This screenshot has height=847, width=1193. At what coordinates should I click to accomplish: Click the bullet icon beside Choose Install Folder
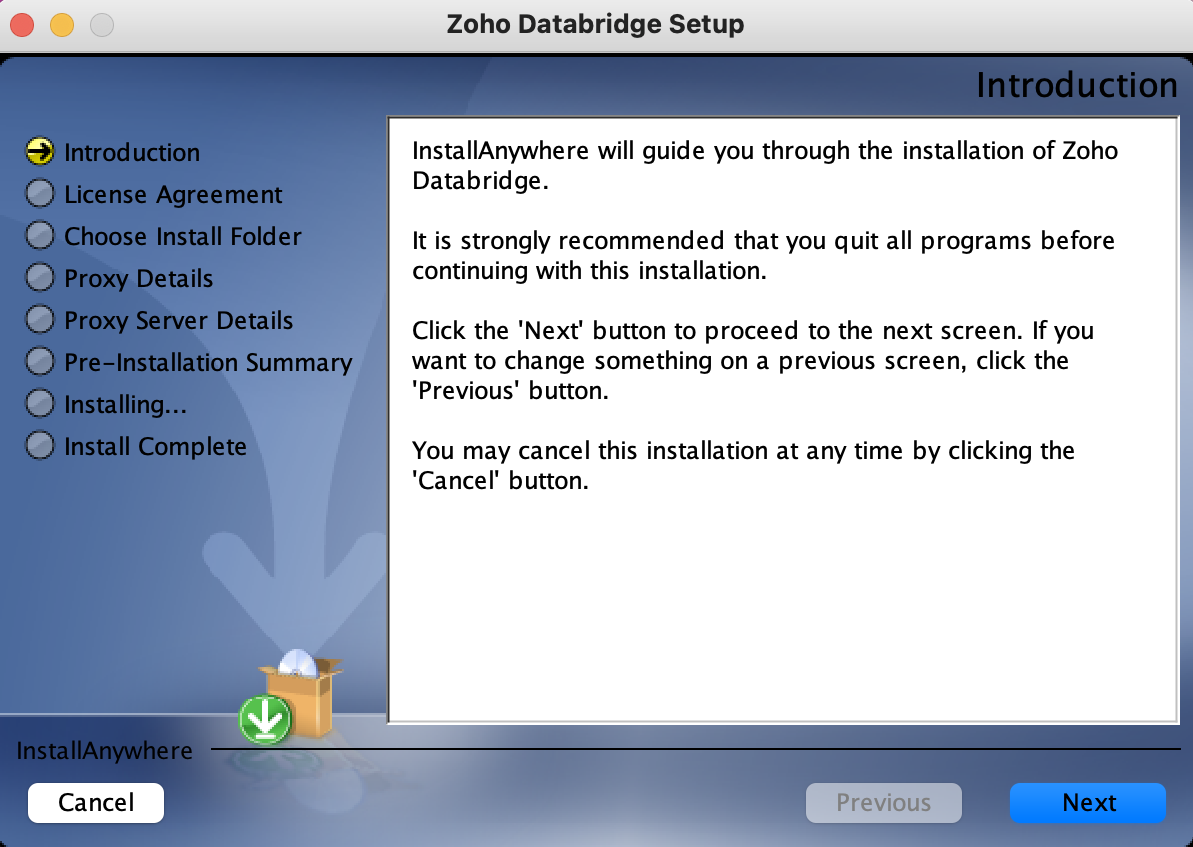pos(40,236)
